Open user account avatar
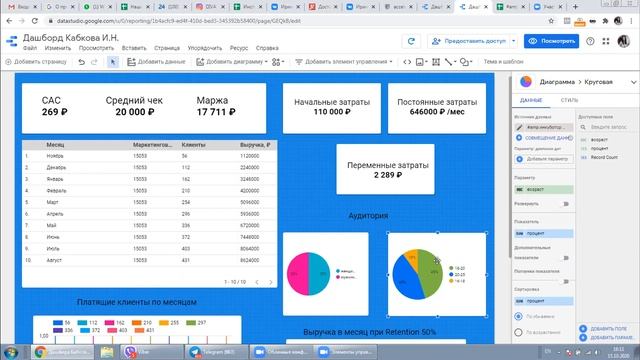The height and width of the screenshot is (360, 640). pos(623,41)
